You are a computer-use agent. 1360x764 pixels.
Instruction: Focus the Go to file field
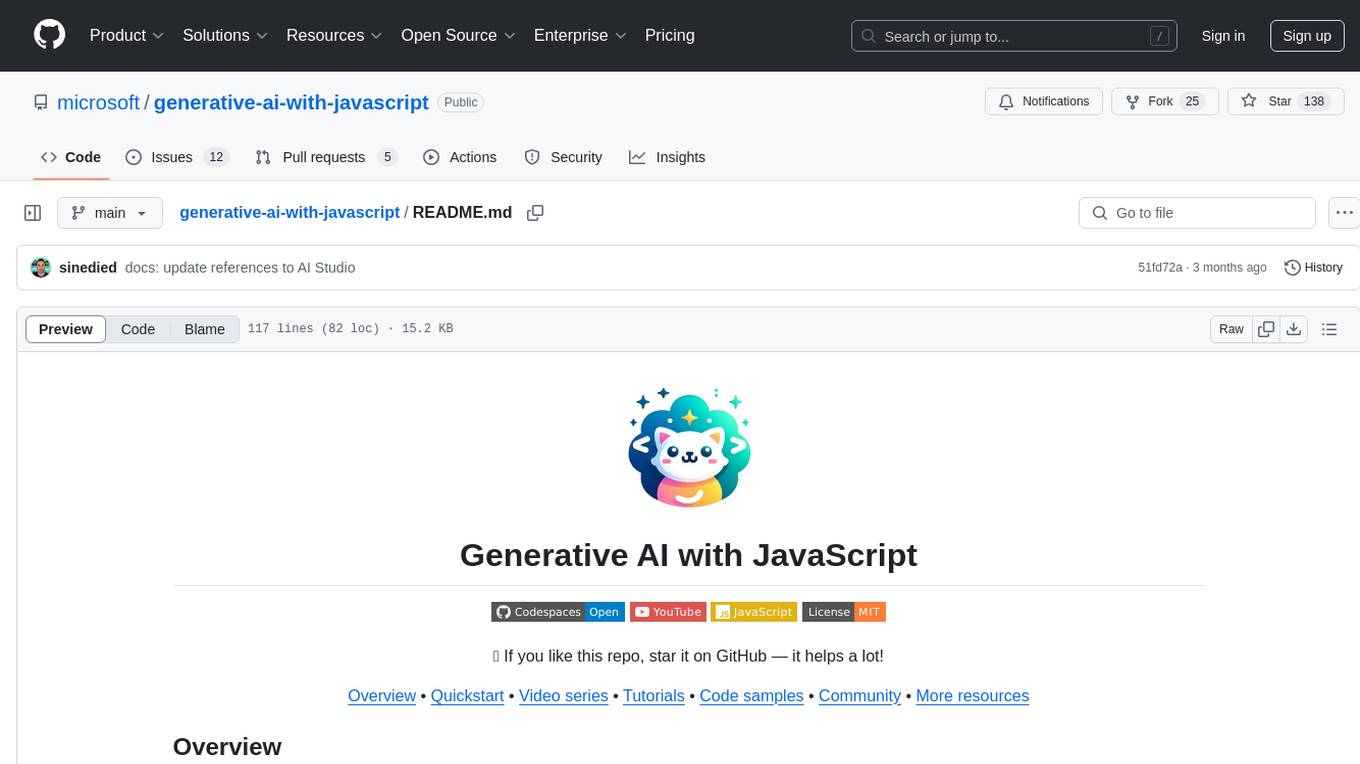[x=1197, y=213]
